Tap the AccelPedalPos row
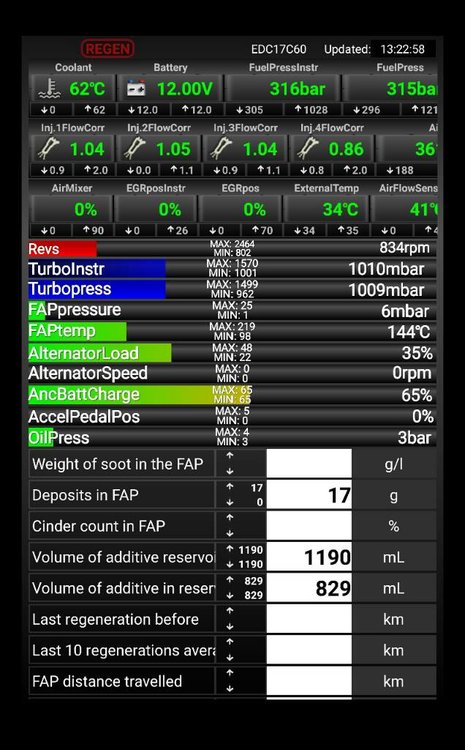This screenshot has height=750, width=465. pyautogui.click(x=232, y=416)
